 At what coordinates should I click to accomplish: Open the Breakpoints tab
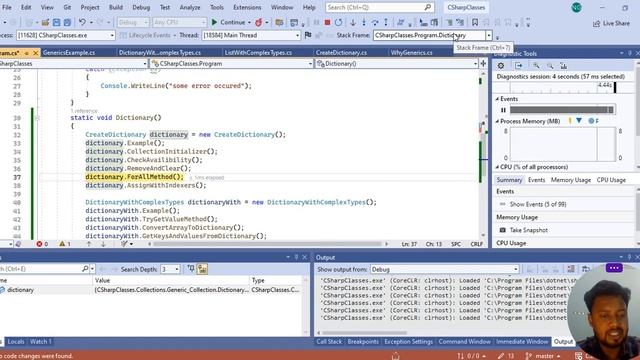click(363, 342)
